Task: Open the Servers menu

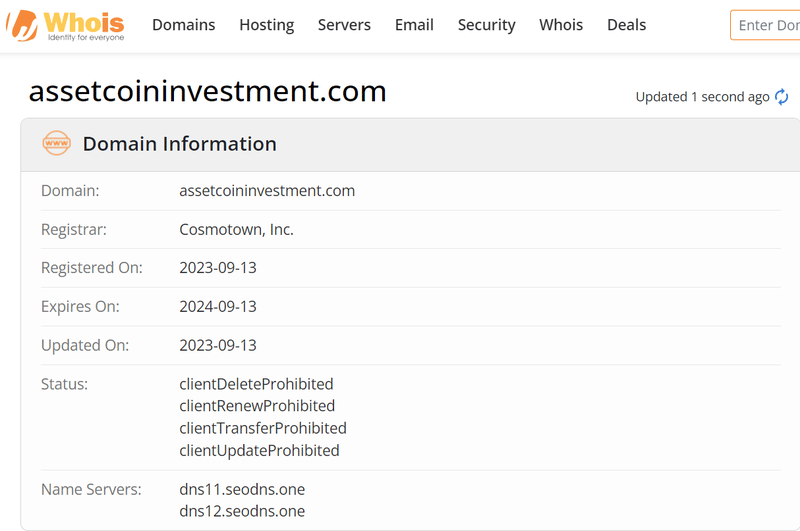Action: (344, 25)
